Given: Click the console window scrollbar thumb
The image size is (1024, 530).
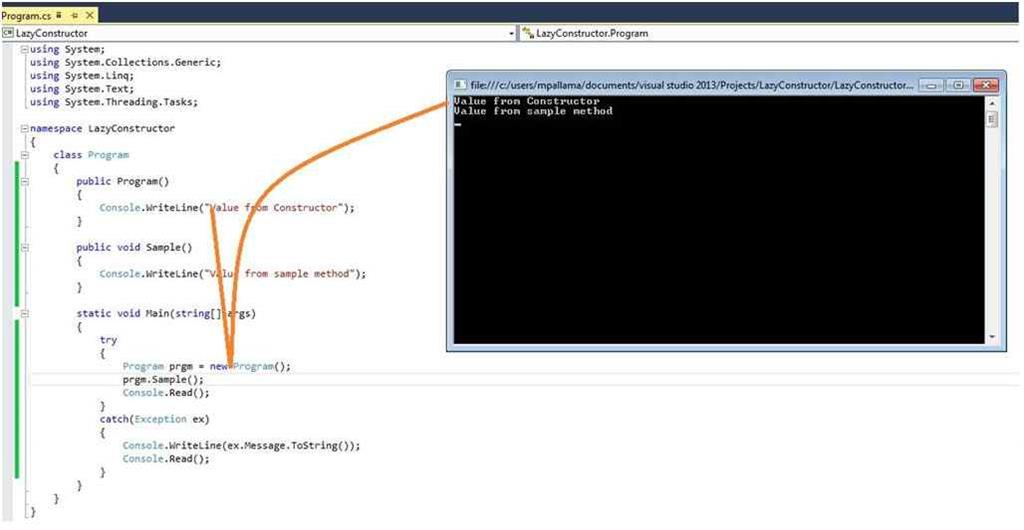Looking at the screenshot, I should click(x=992, y=119).
